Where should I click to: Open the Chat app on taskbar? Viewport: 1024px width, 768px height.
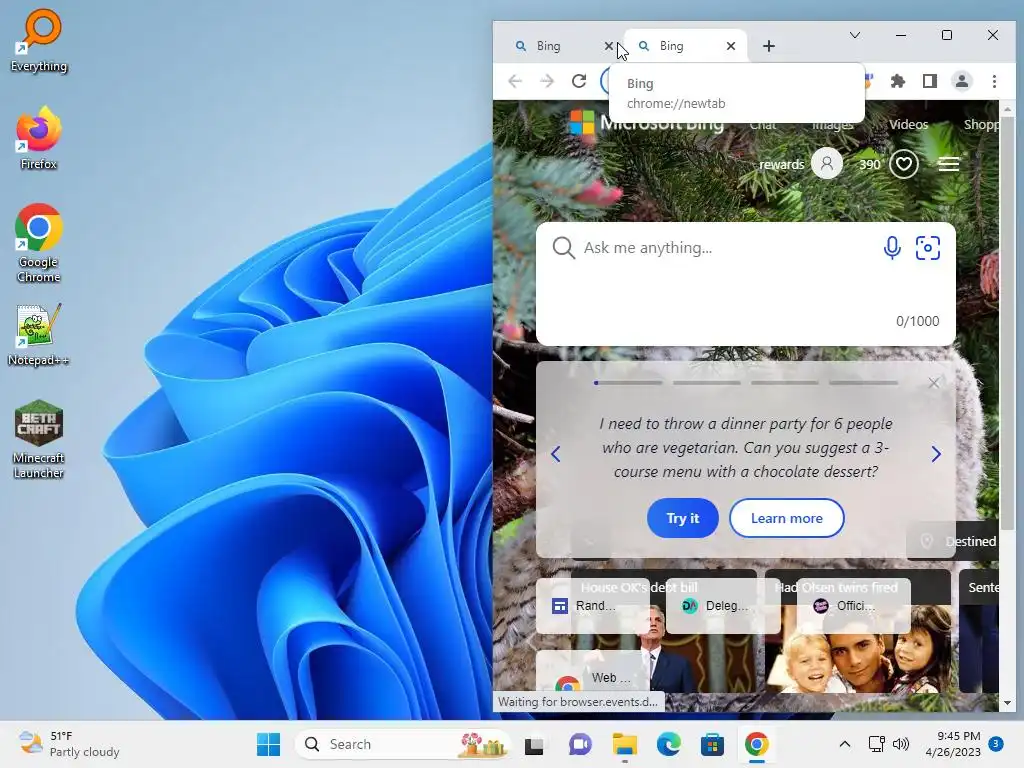(x=579, y=744)
